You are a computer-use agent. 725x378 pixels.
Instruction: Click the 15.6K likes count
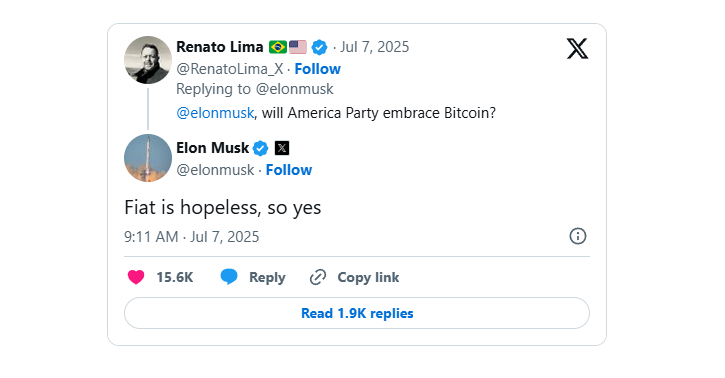[175, 277]
